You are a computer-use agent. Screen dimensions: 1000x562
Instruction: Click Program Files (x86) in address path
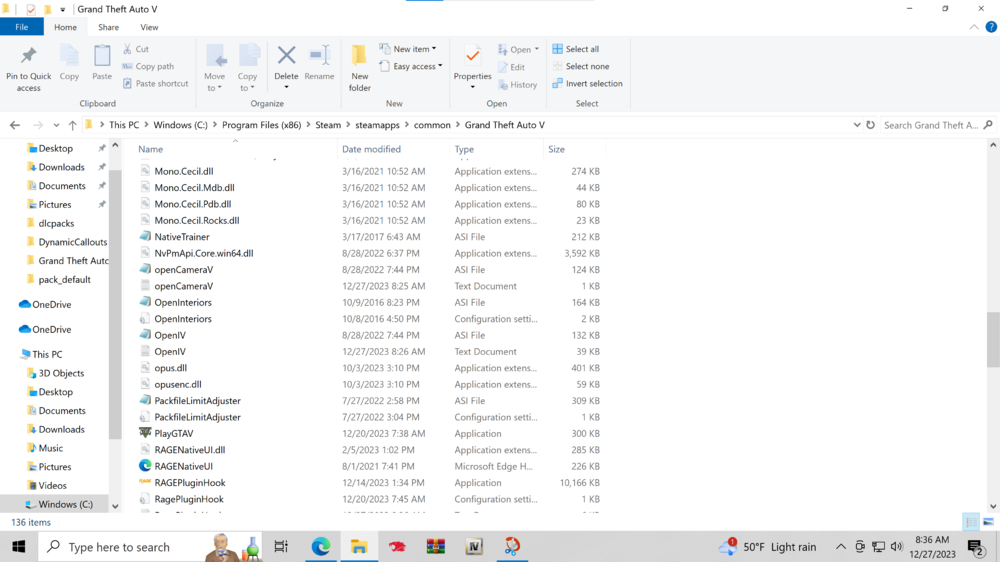click(x=261, y=125)
